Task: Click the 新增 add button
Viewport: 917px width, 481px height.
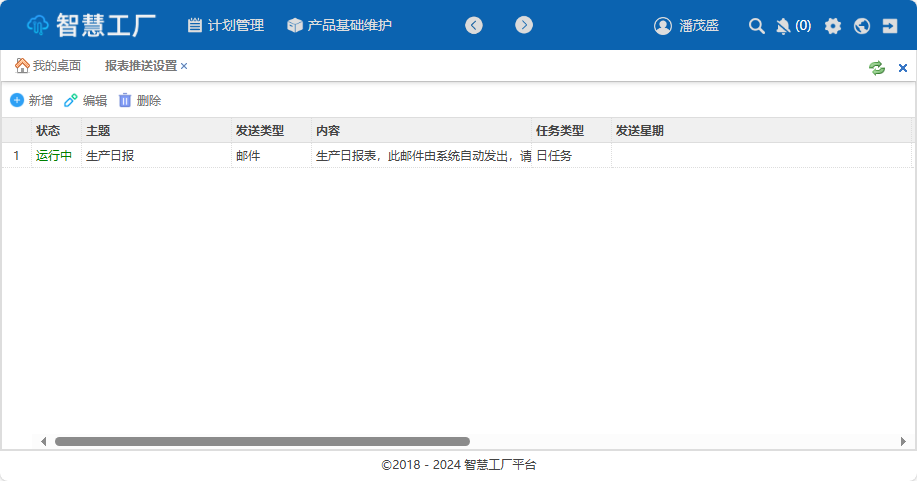Action: (31, 100)
